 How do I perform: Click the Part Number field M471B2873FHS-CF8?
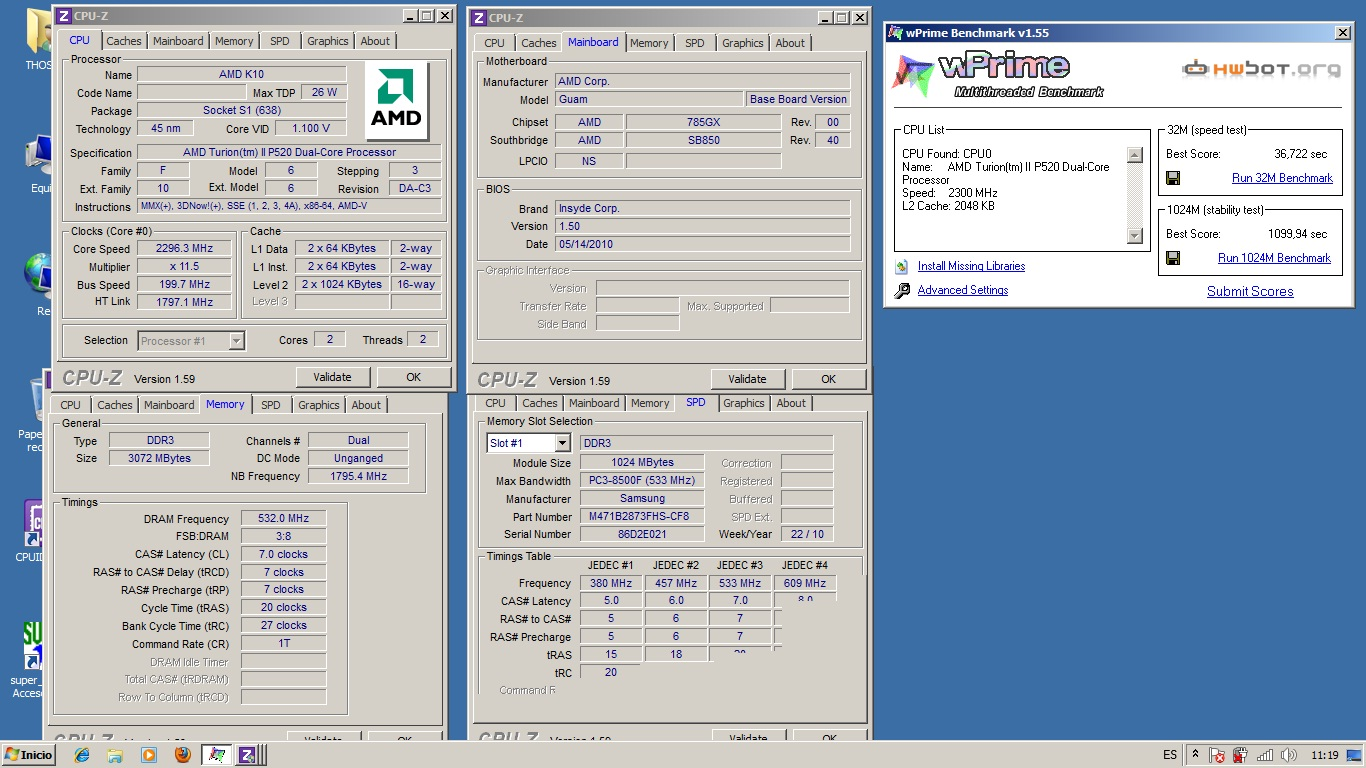pos(642,517)
